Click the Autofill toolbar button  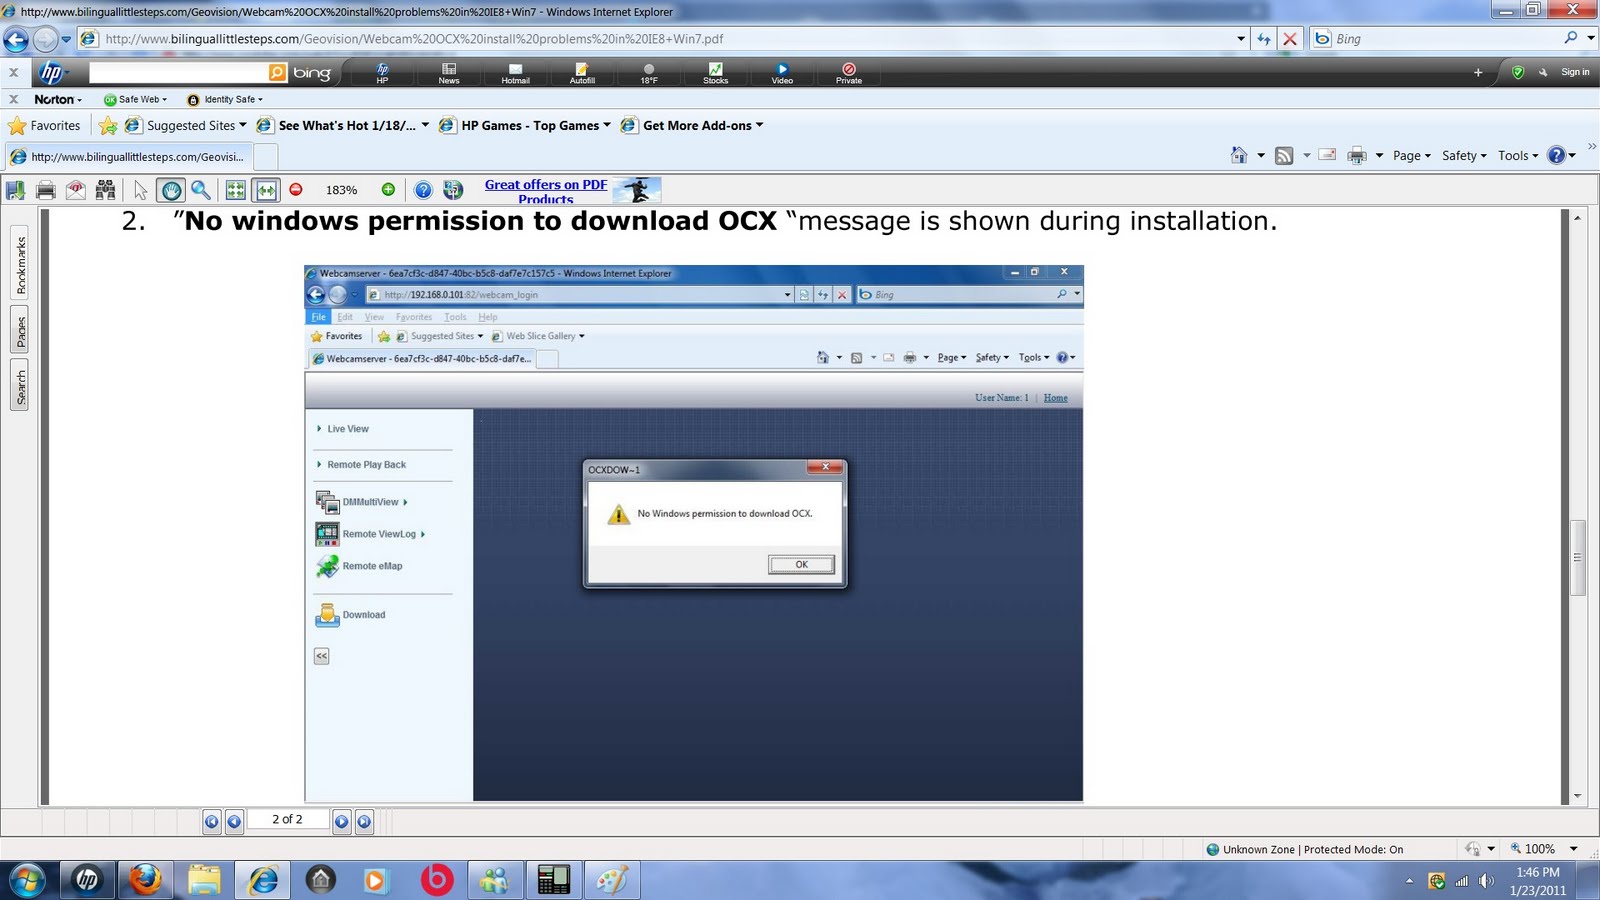tap(582, 73)
